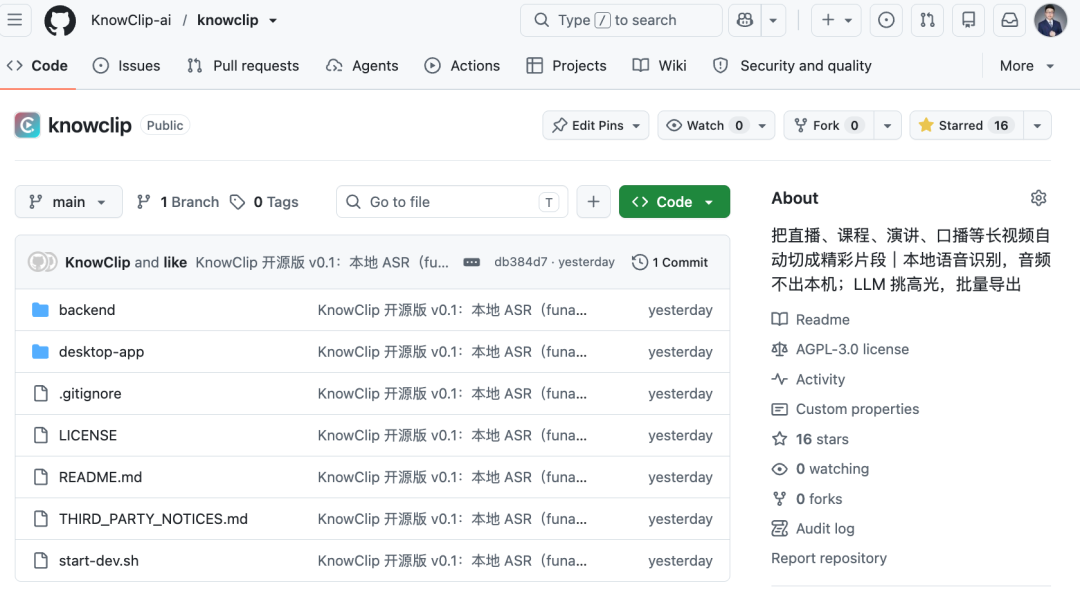This screenshot has width=1080, height=594.
Task: View the 1 Commit history
Action: 669,263
